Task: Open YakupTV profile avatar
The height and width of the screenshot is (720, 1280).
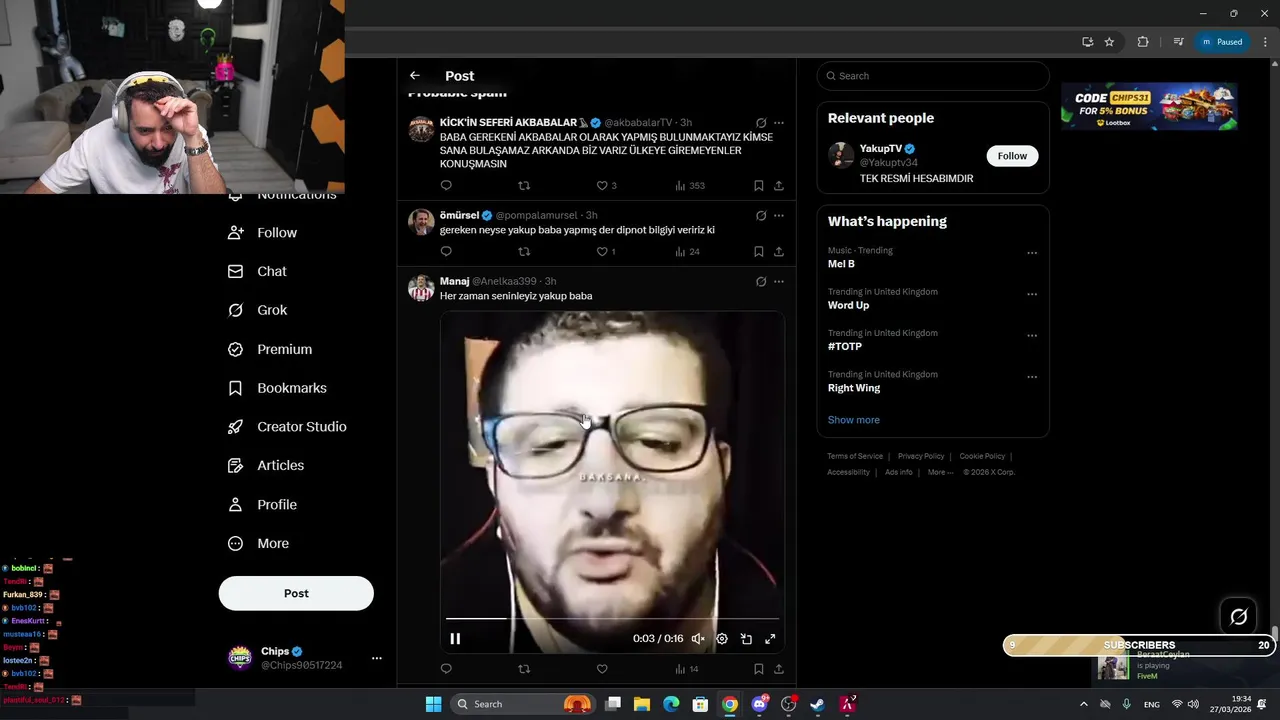Action: coord(841,155)
